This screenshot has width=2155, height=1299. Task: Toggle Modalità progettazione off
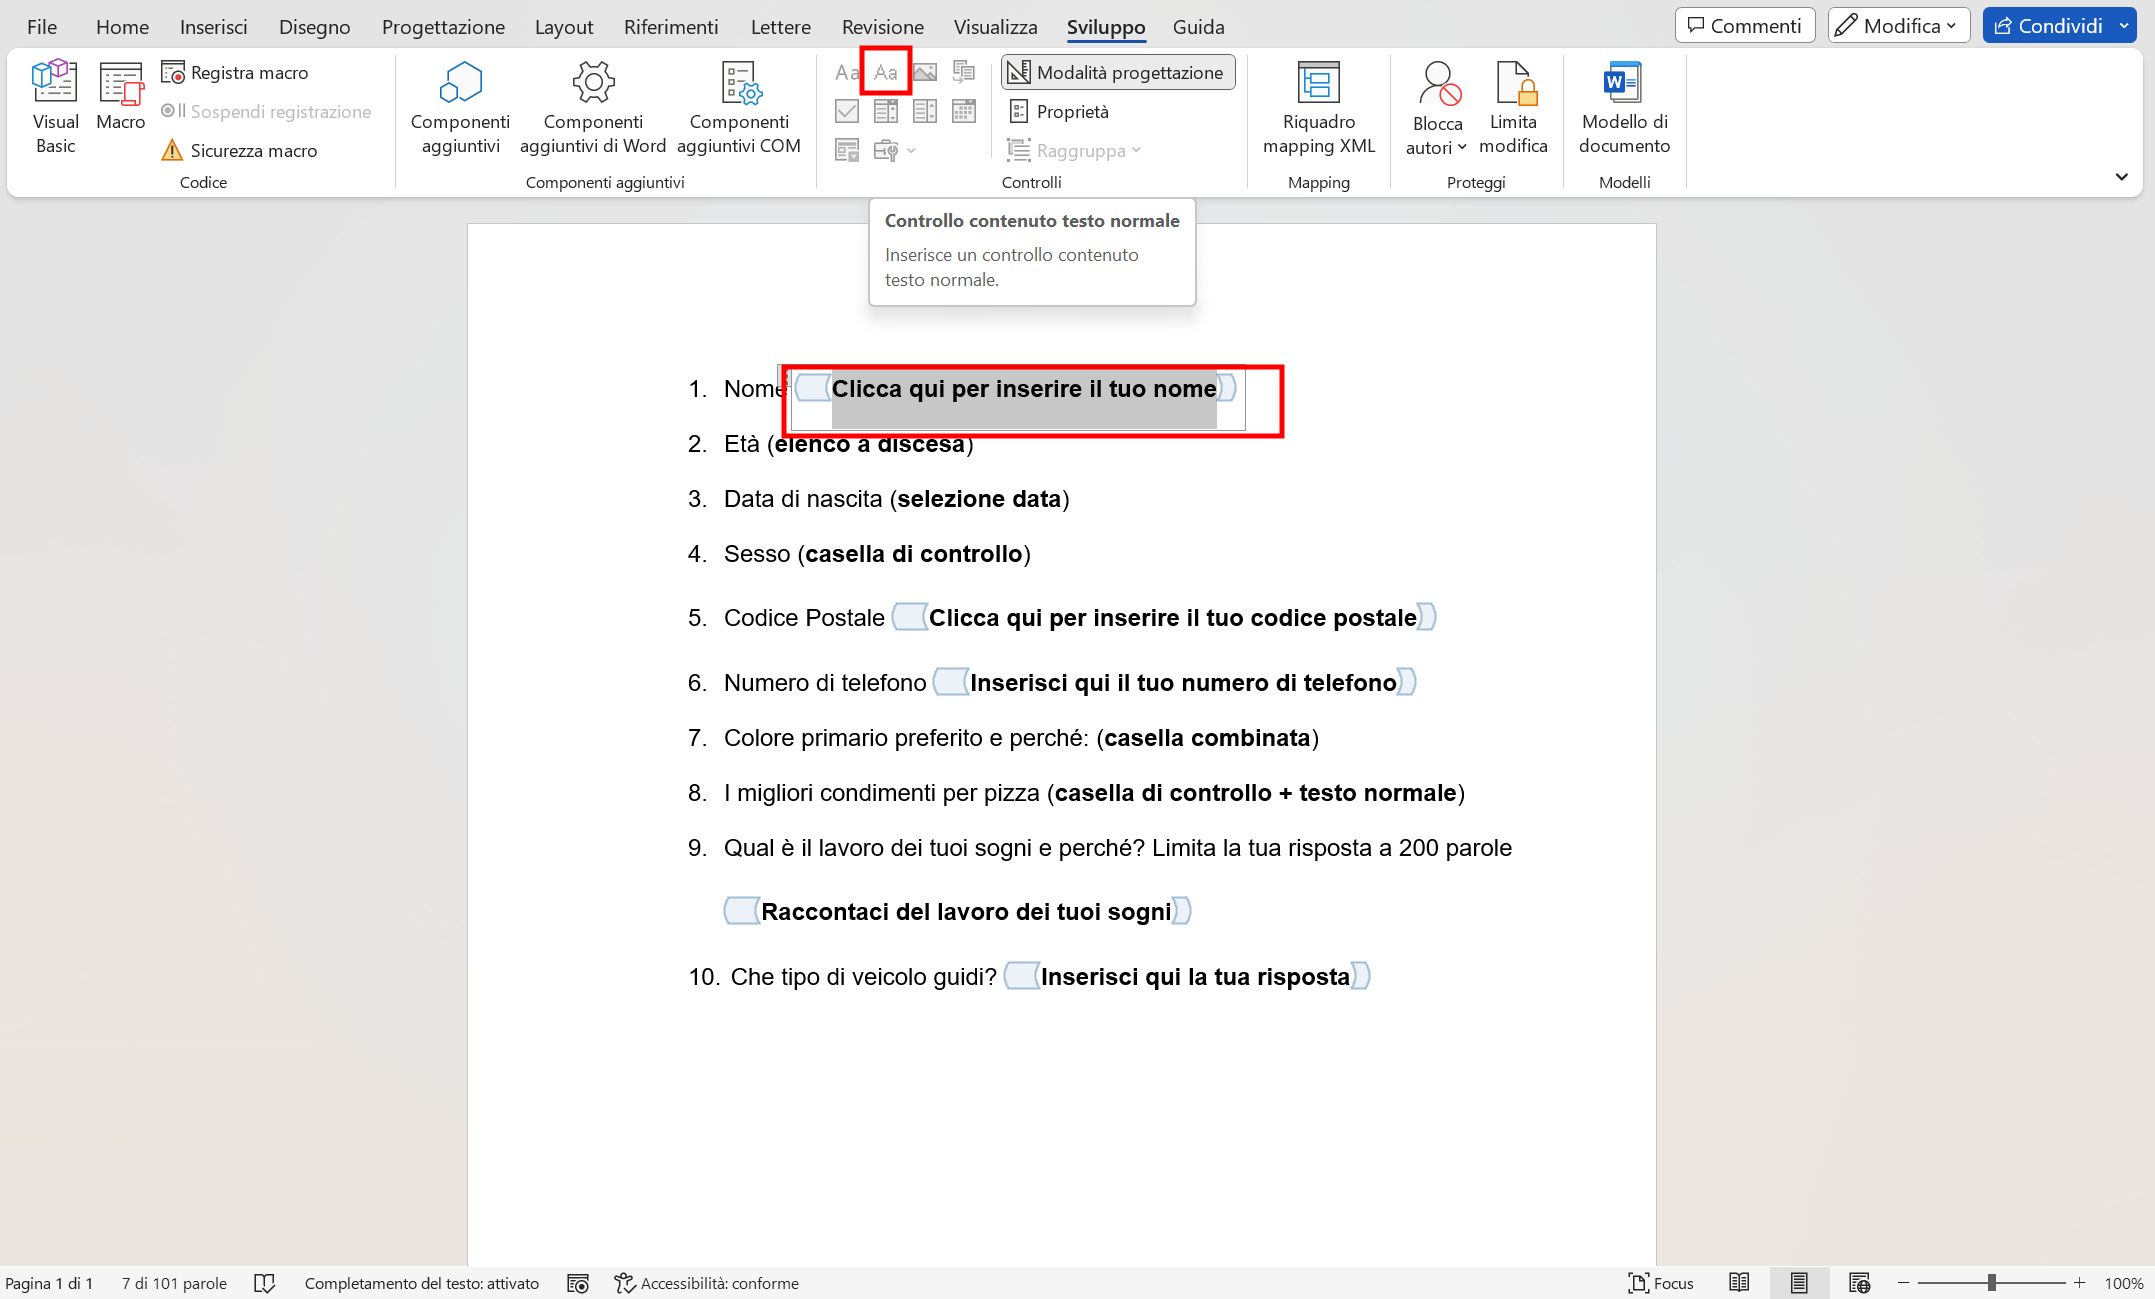[1116, 72]
